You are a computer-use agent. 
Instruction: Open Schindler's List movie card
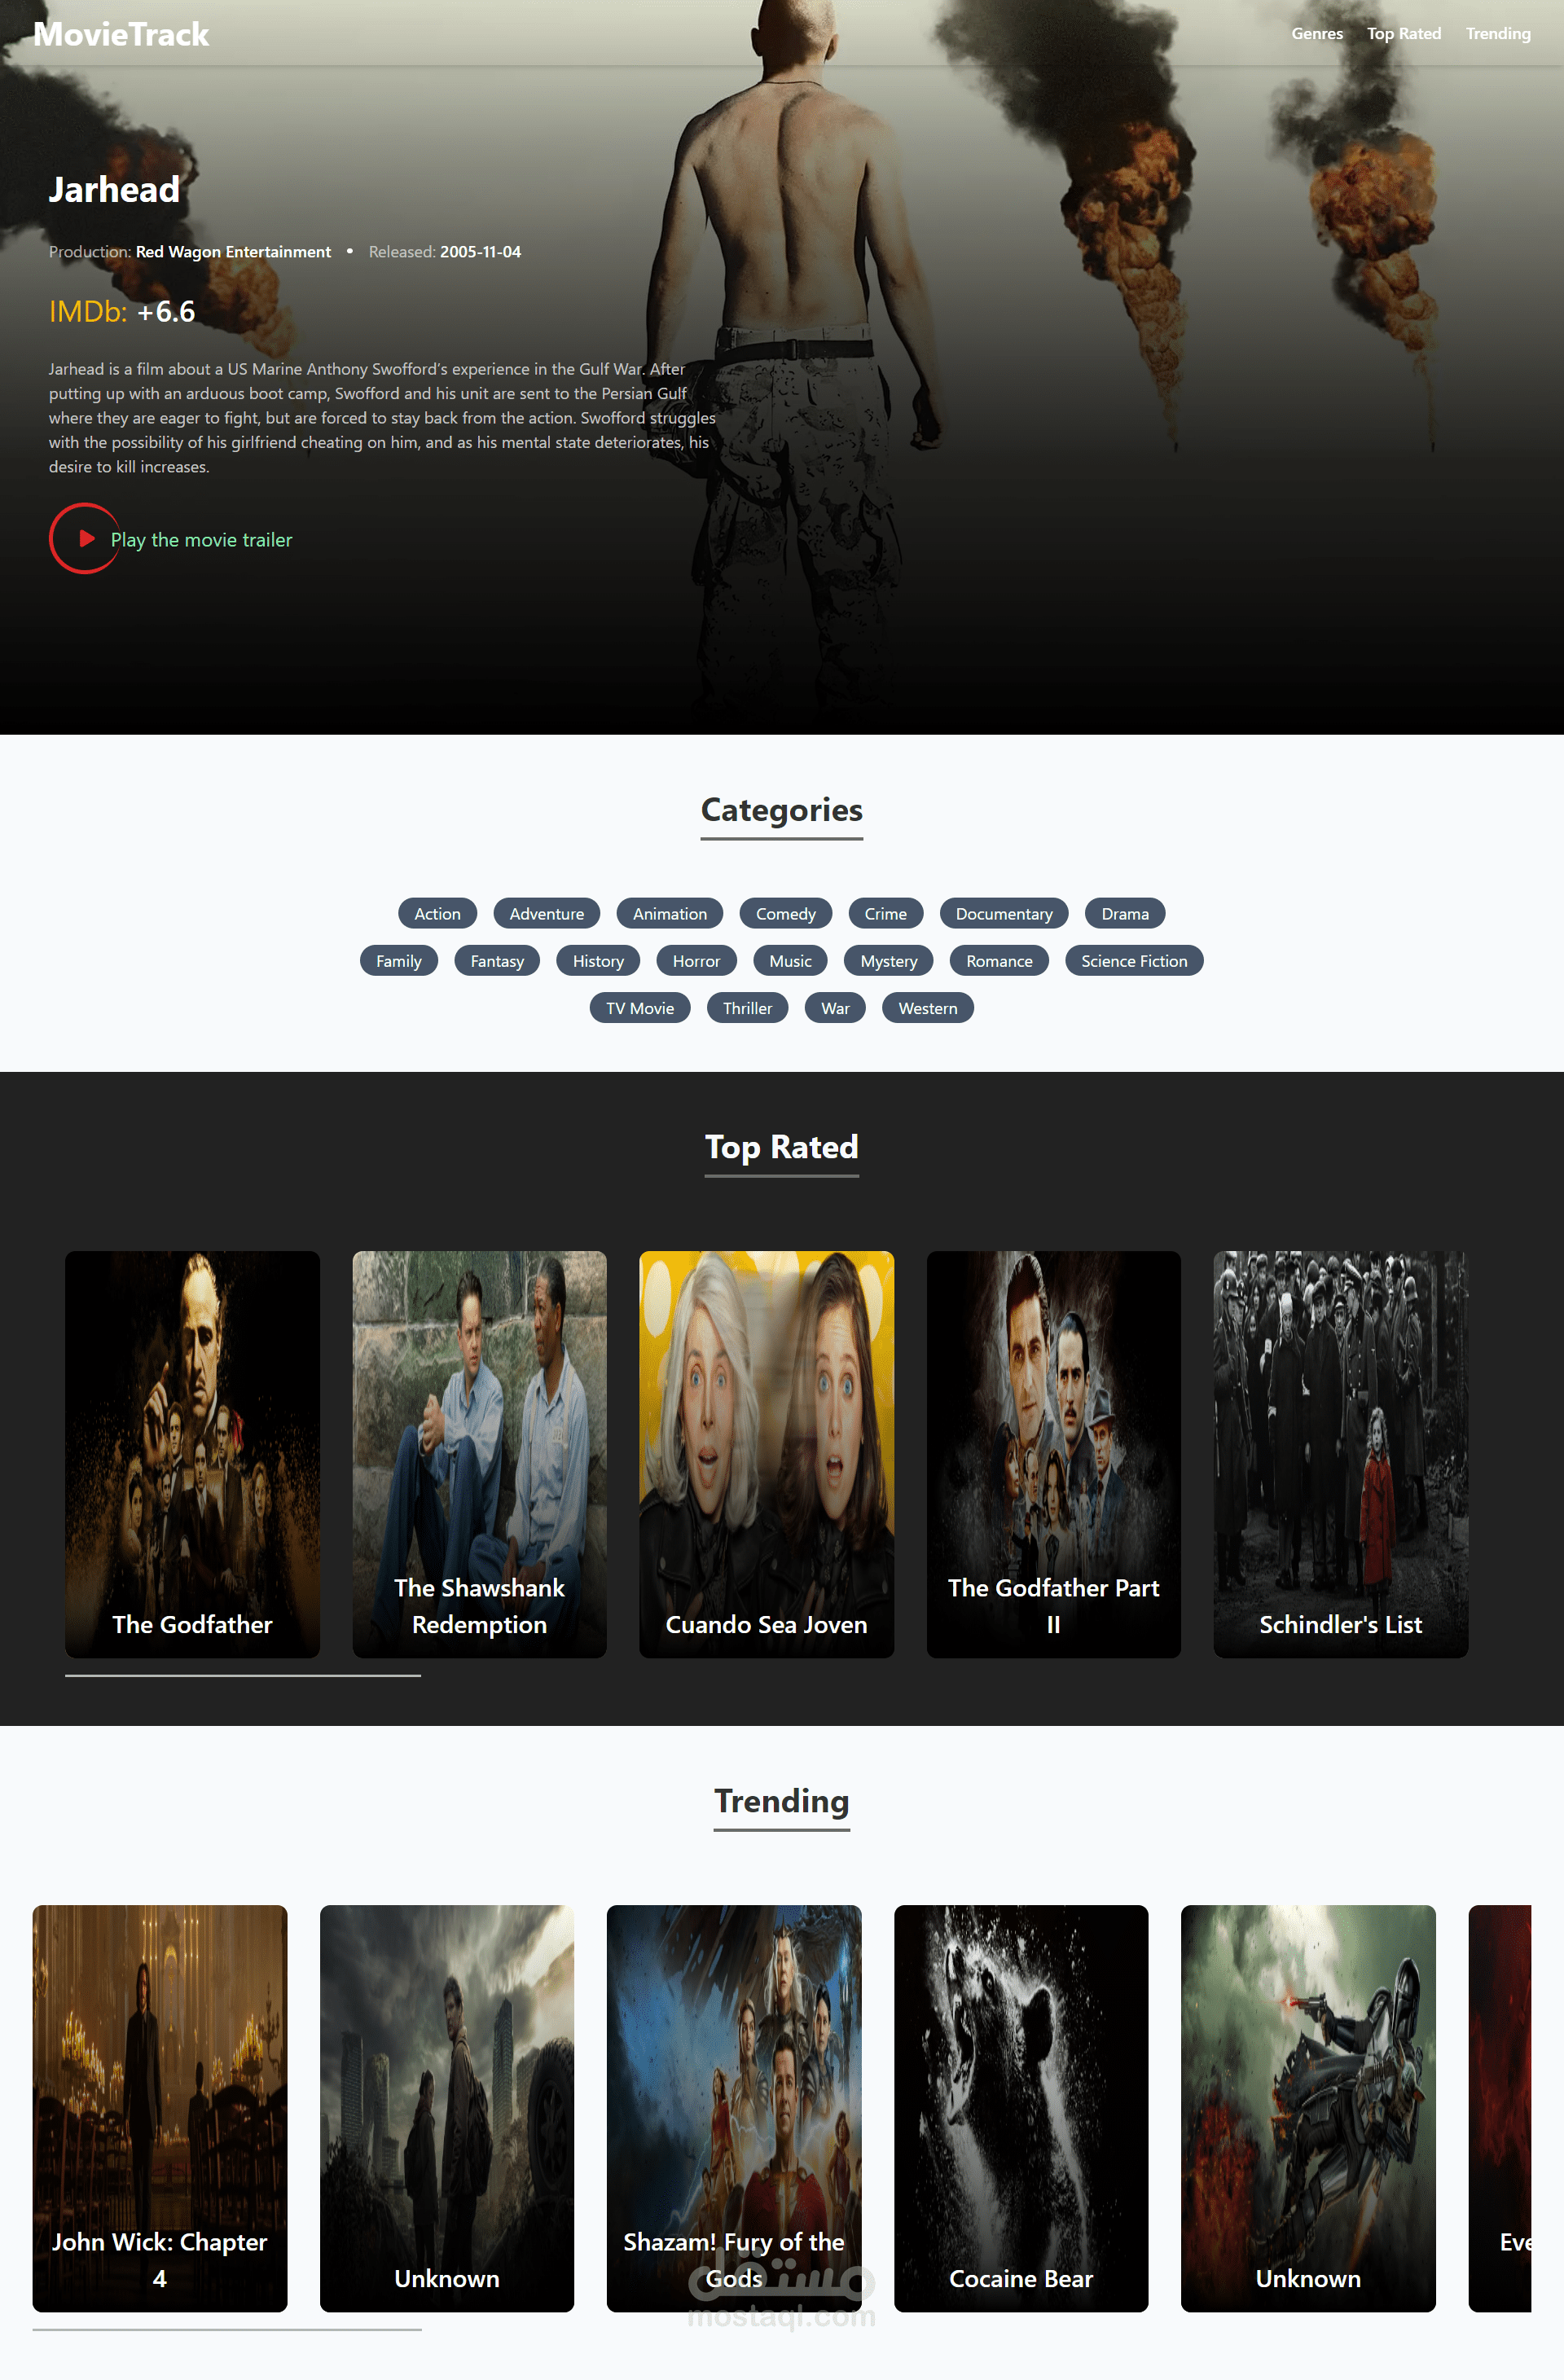(x=1340, y=1453)
